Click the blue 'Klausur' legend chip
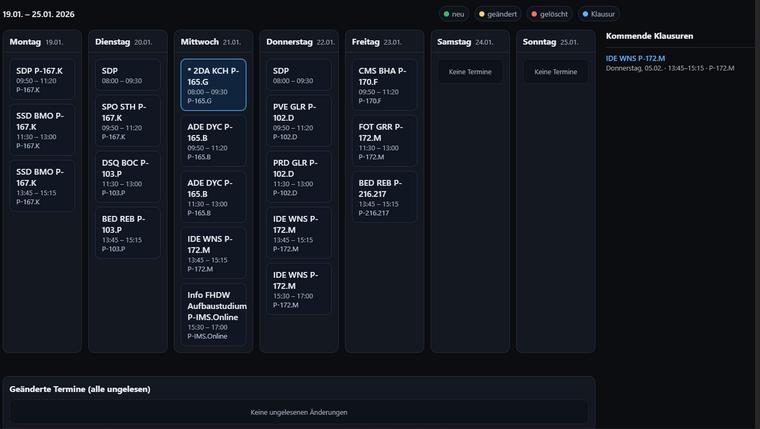The width and height of the screenshot is (760, 429). tap(599, 14)
